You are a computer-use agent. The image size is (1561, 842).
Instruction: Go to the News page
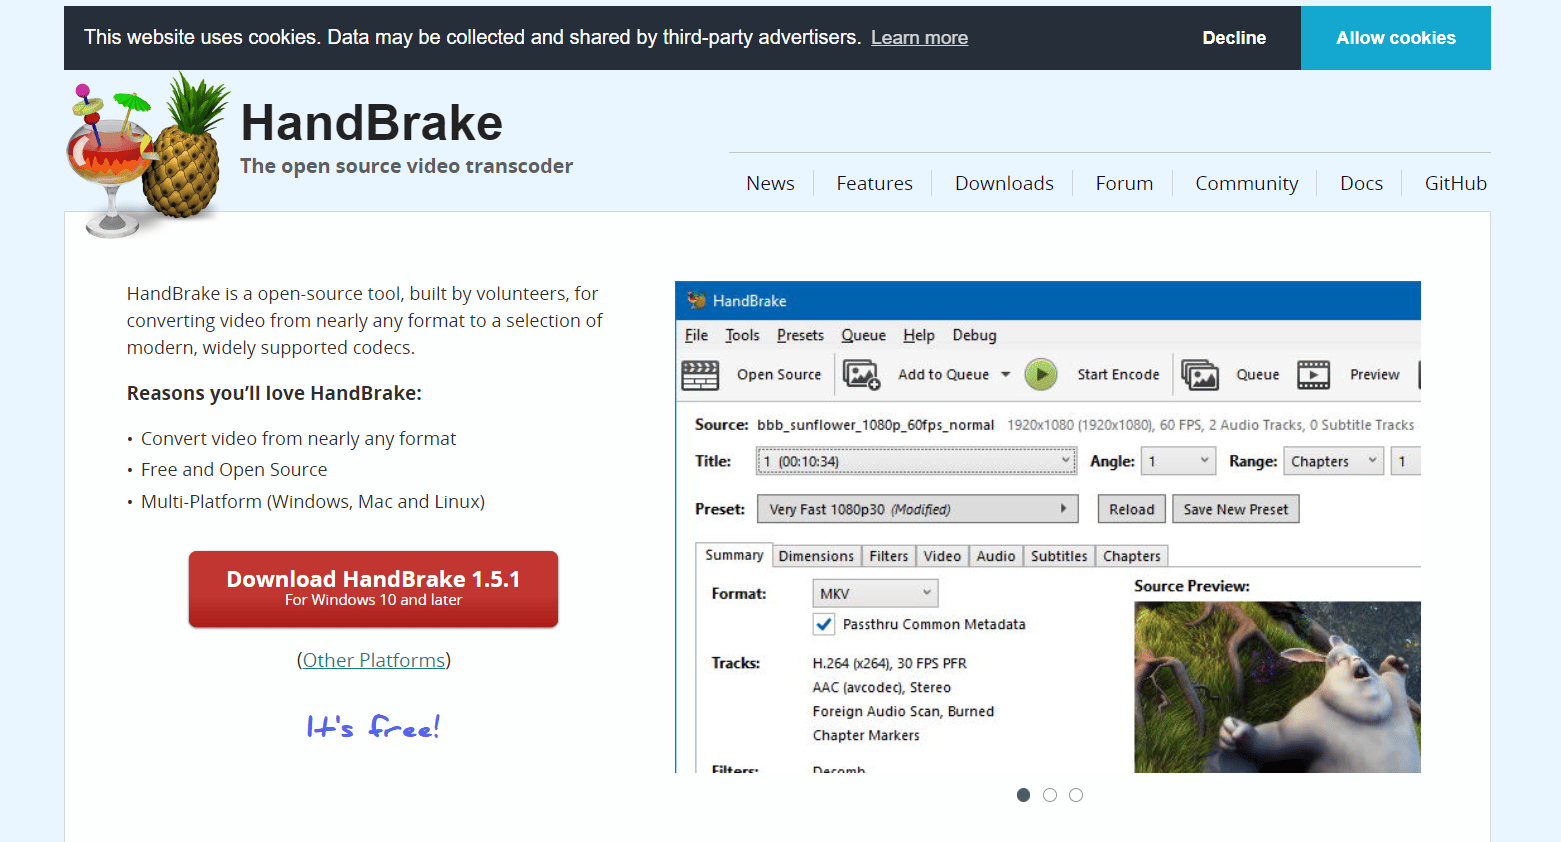(x=770, y=183)
